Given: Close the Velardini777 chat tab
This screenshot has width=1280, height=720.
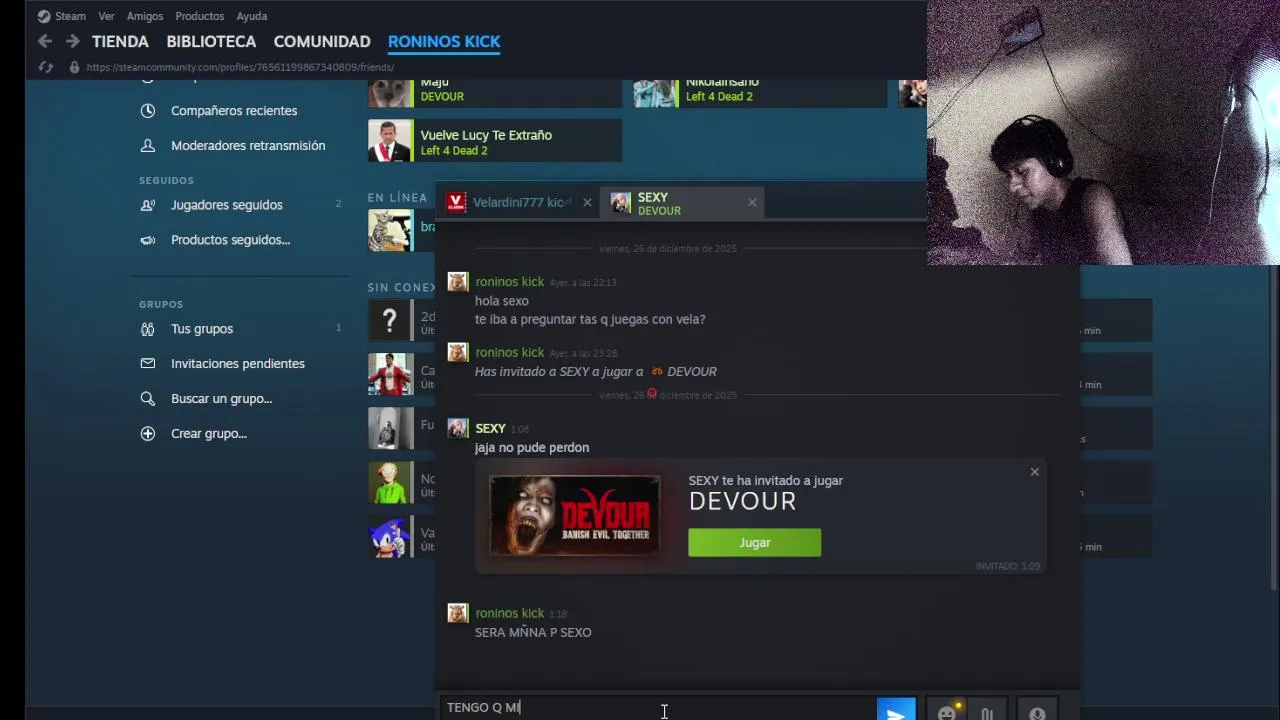Looking at the screenshot, I should [x=587, y=202].
